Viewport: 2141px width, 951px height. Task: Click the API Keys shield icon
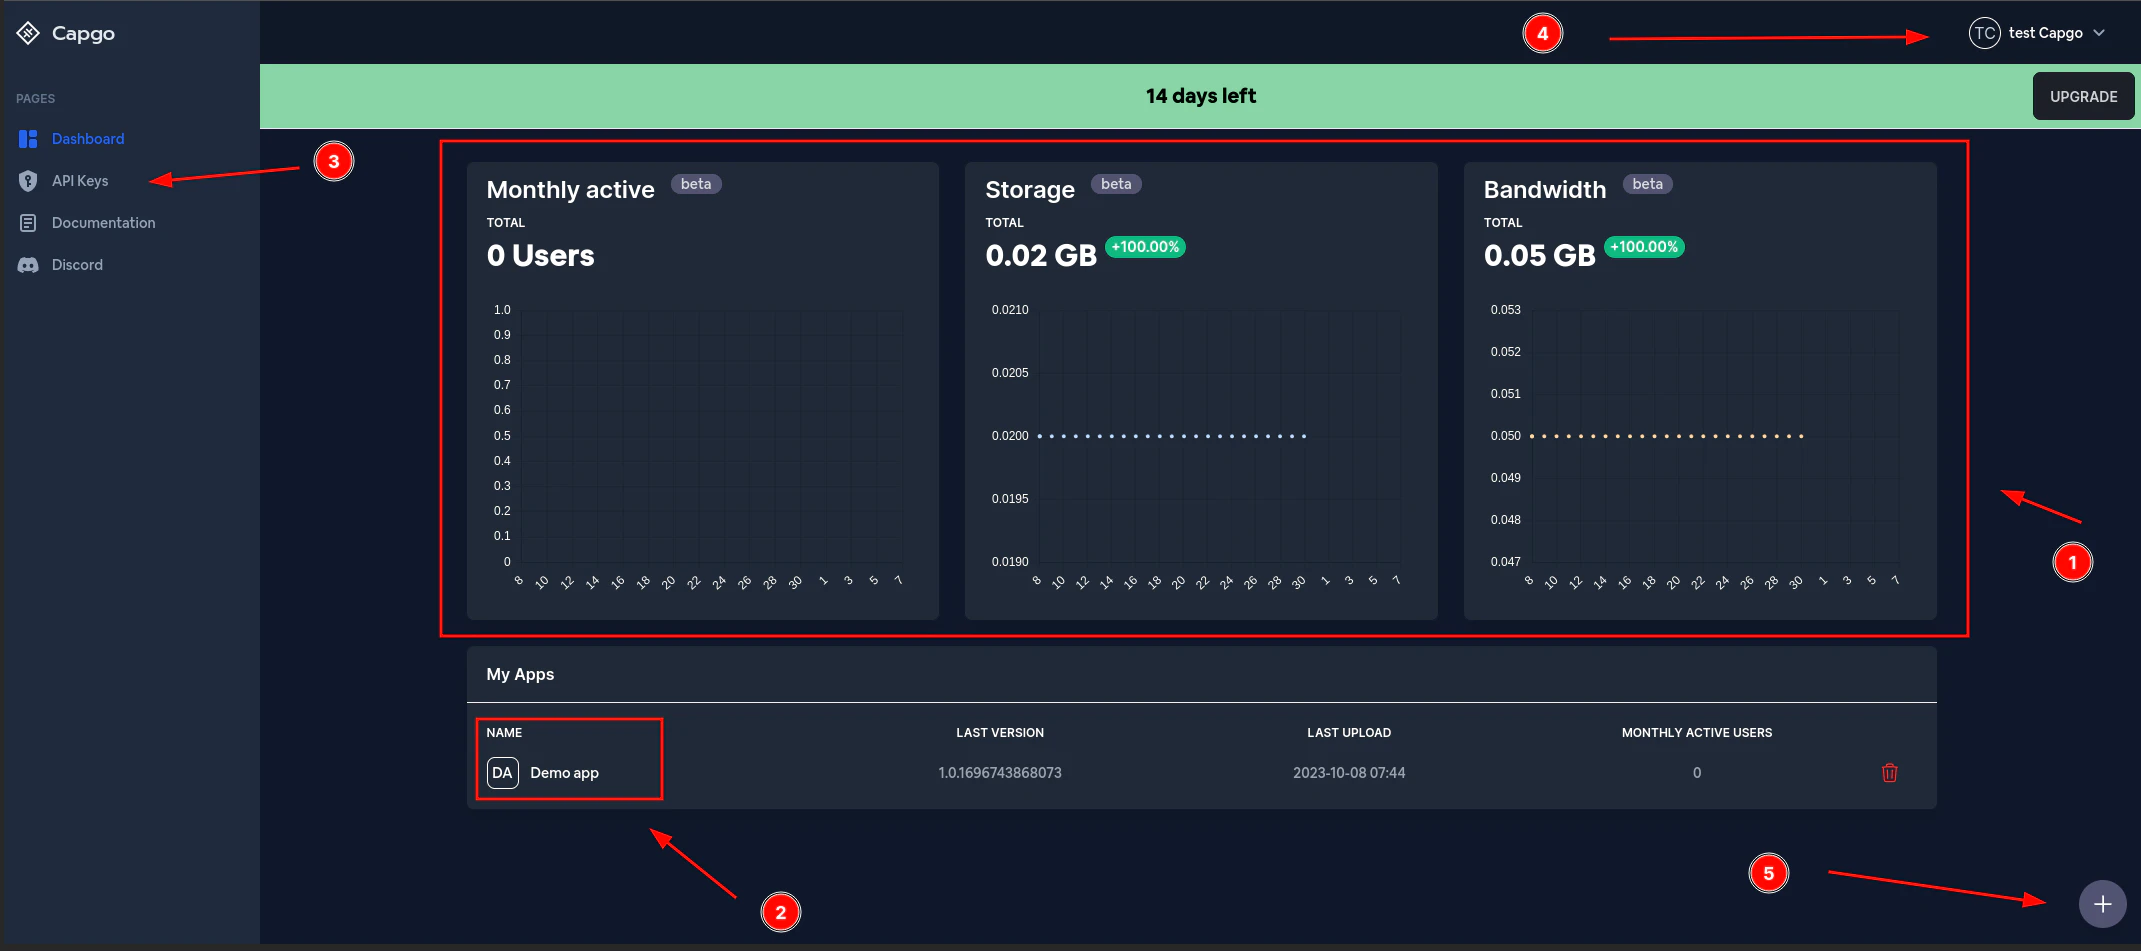coord(28,181)
